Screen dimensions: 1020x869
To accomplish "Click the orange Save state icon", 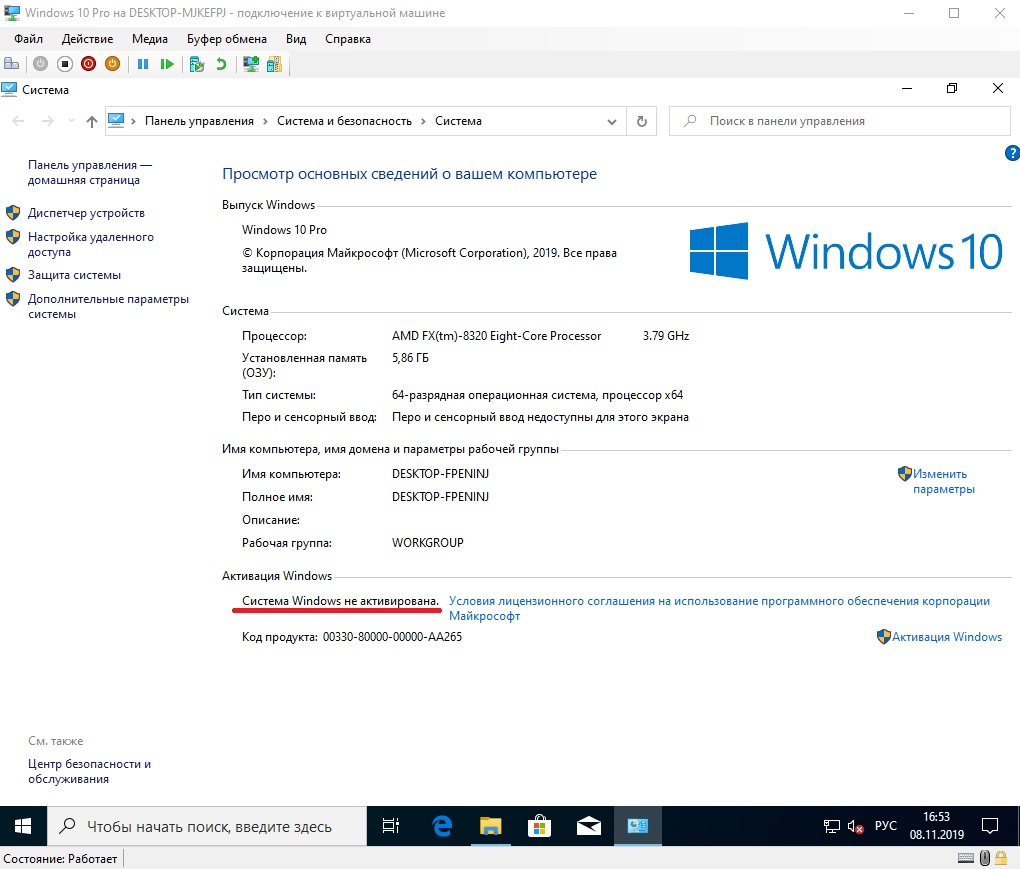I will tap(112, 64).
